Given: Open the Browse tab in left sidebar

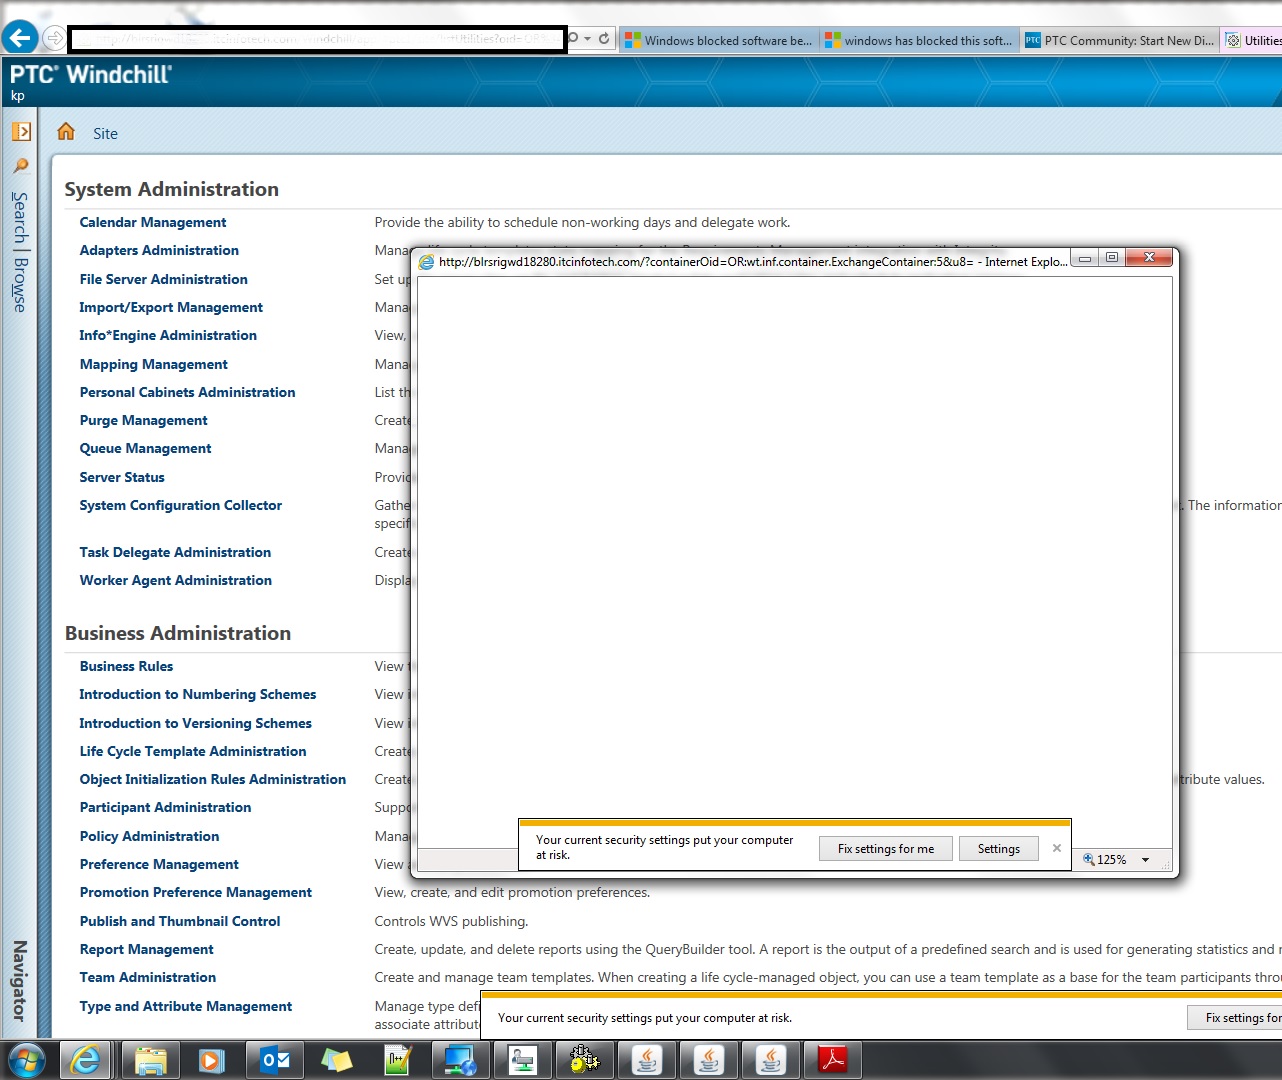Looking at the screenshot, I should [20, 285].
